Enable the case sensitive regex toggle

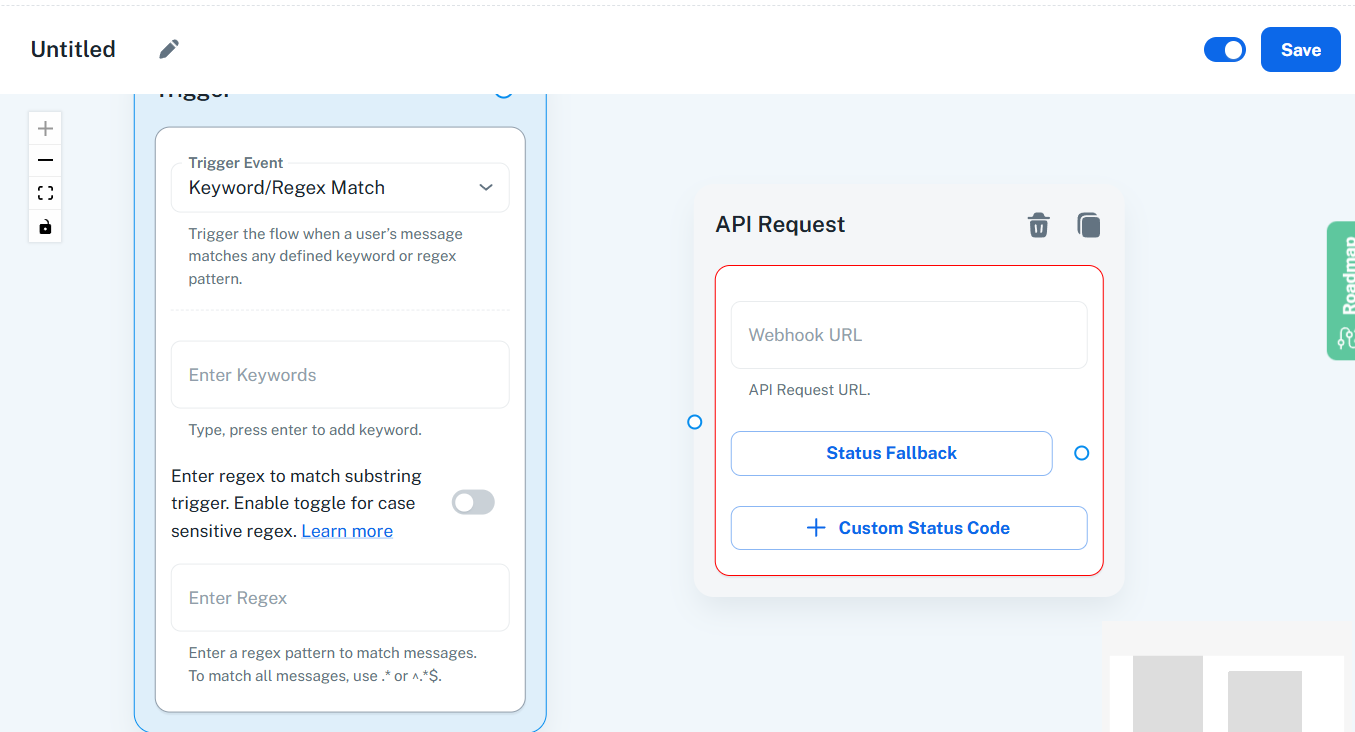point(473,502)
